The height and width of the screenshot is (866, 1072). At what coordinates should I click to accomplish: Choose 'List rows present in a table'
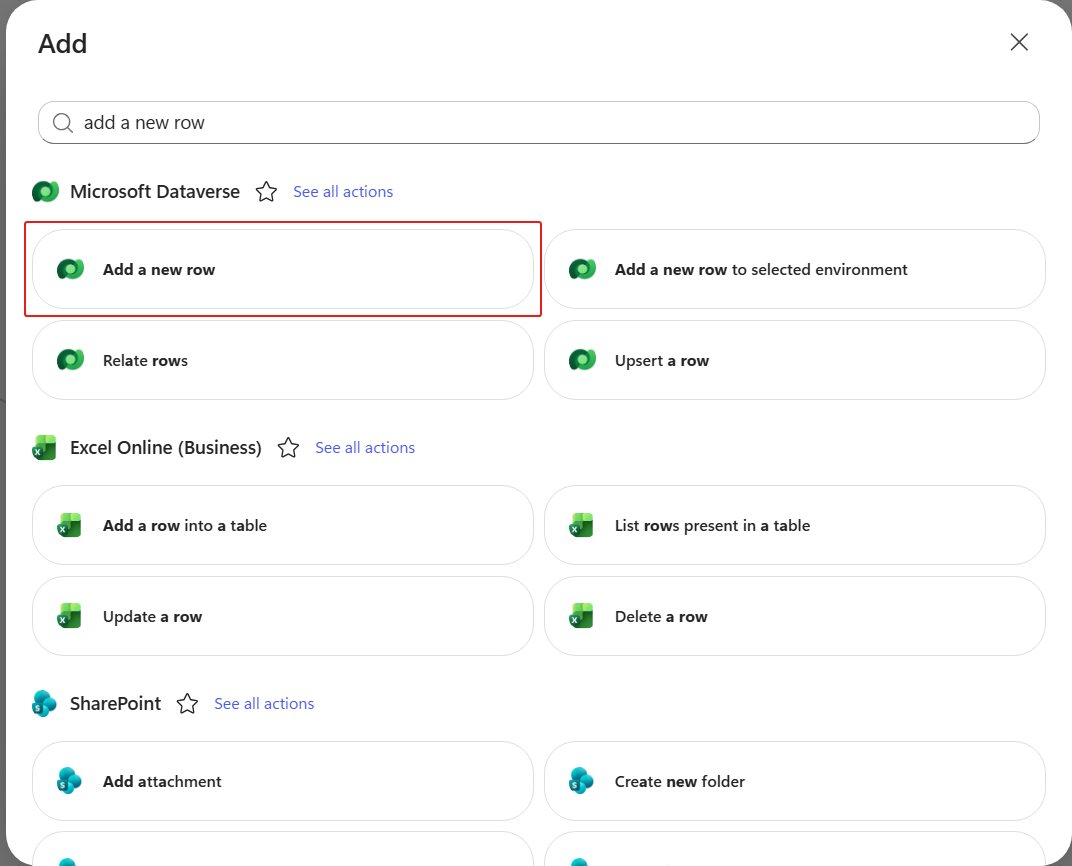794,525
